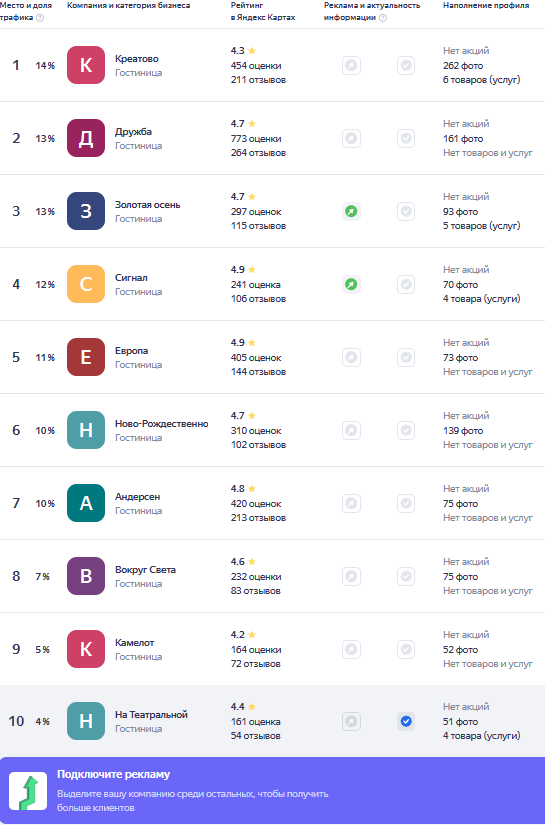Click the grey verified icon for Дружба
The image size is (545, 825).
pos(406,138)
